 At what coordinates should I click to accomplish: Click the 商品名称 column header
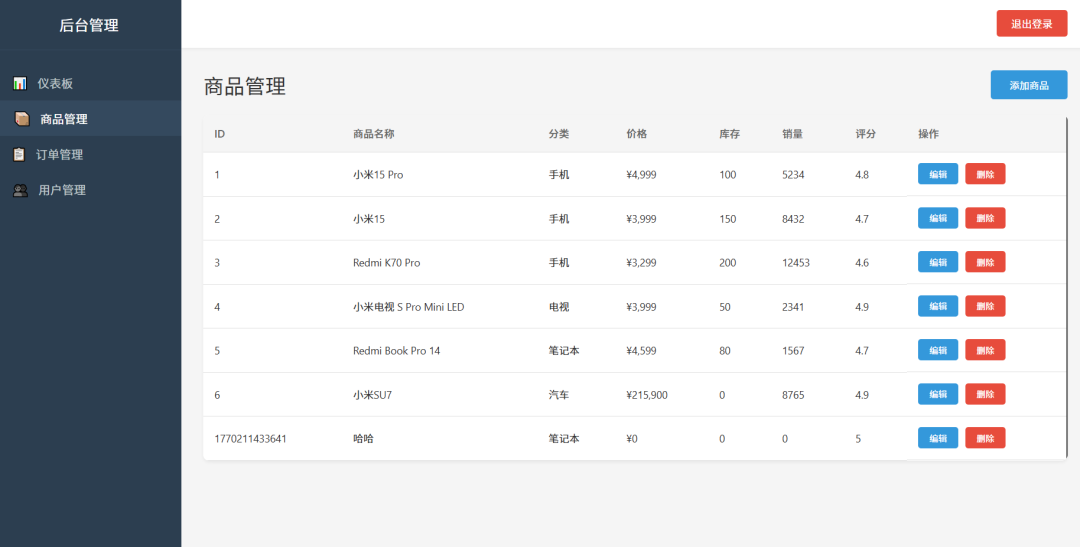373,134
